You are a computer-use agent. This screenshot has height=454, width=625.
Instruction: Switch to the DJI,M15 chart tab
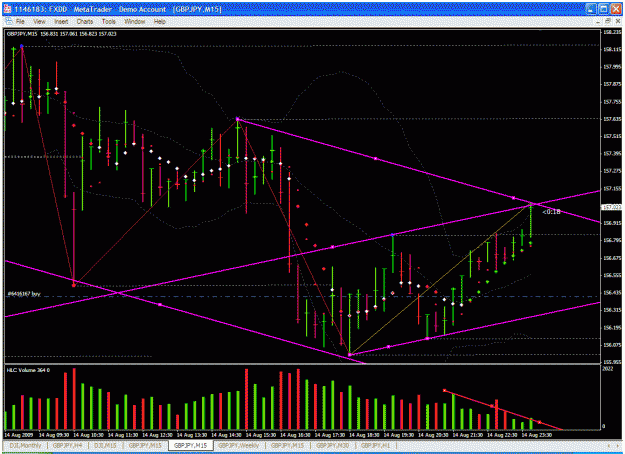pyautogui.click(x=105, y=445)
